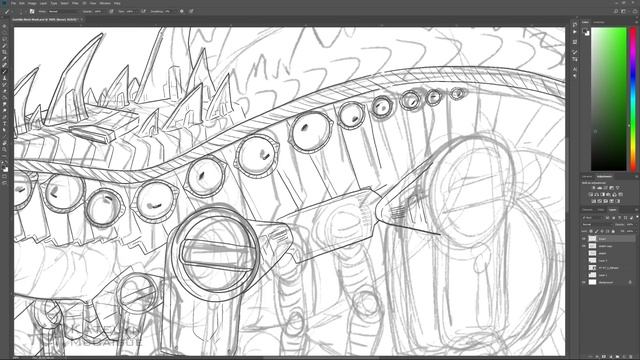Open the collapsed Brush Settings panel icon
The height and width of the screenshot is (360, 640).
(575, 52)
